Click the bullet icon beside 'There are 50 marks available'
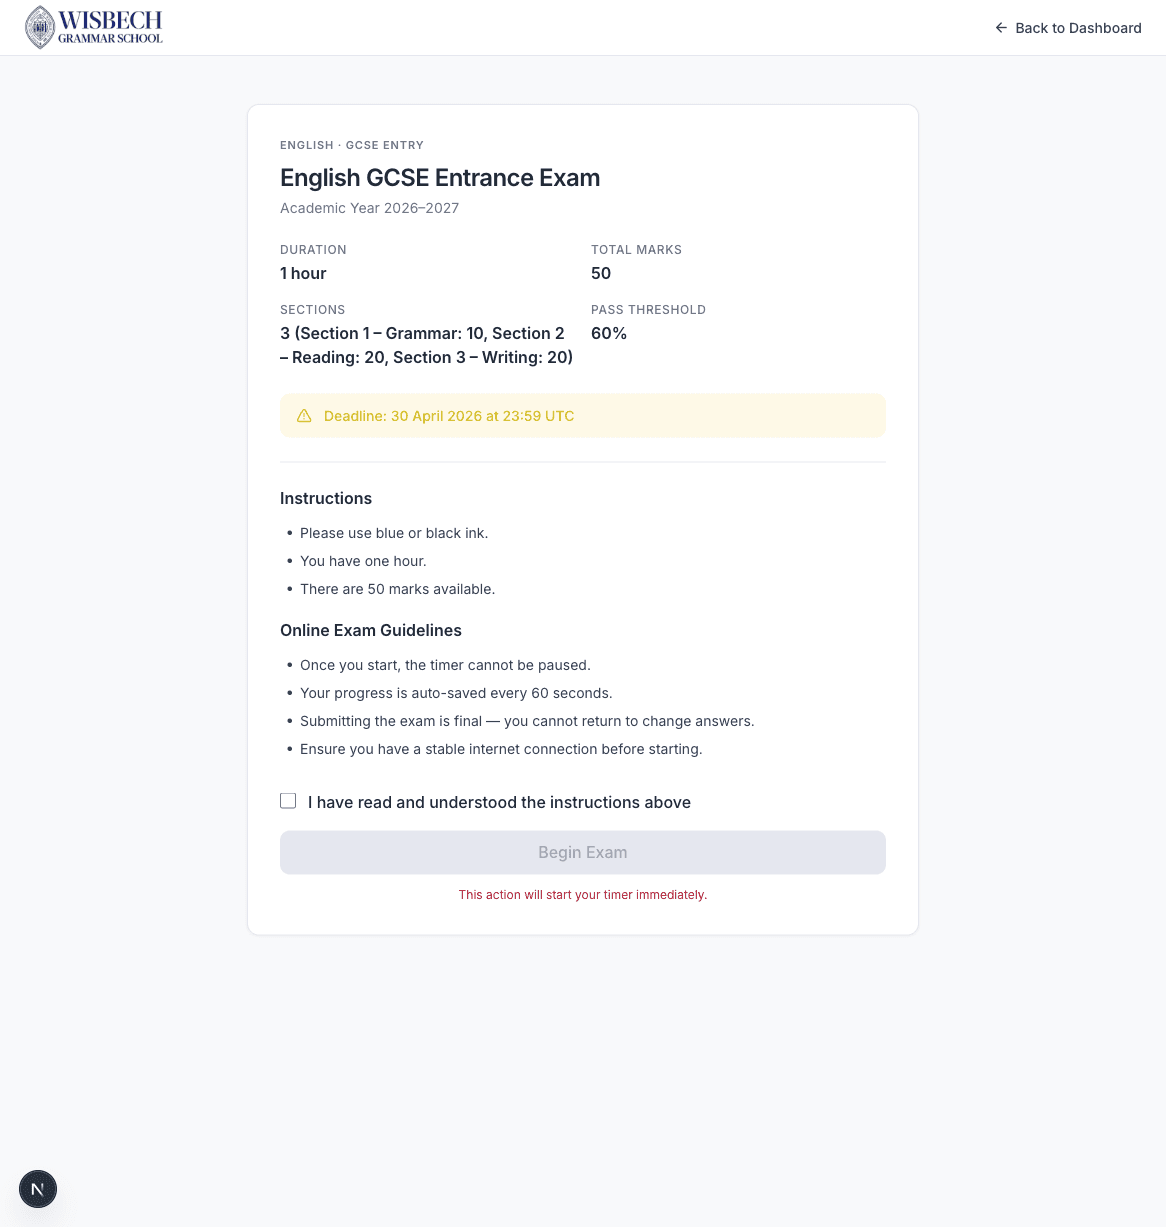Screen dimensions: 1166x1227 pyautogui.click(x=289, y=589)
